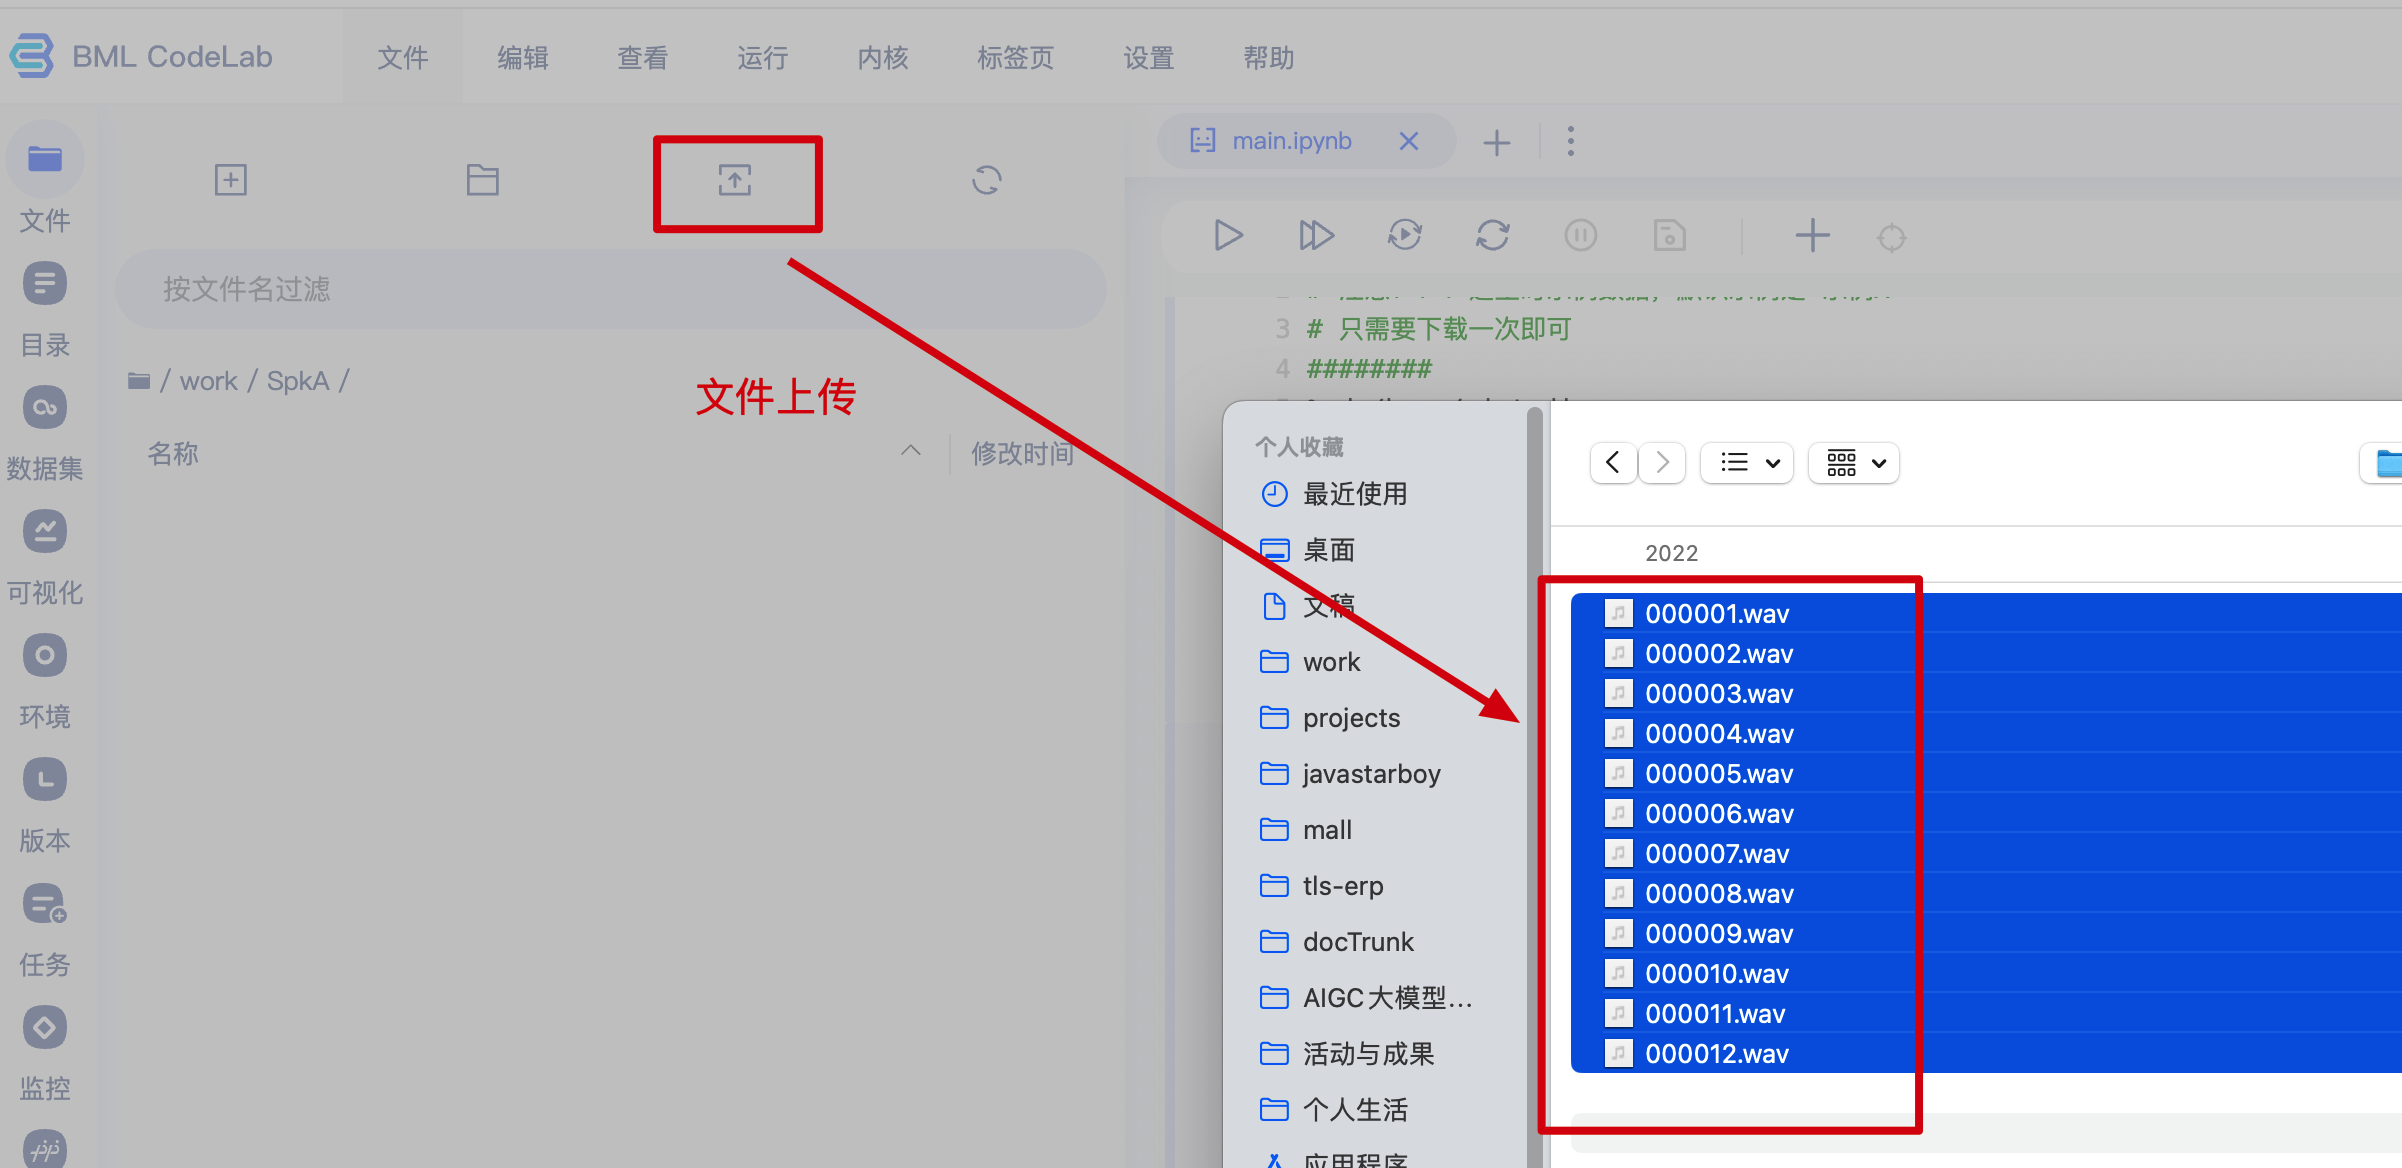Close the main.ipynb tab

tap(1409, 141)
